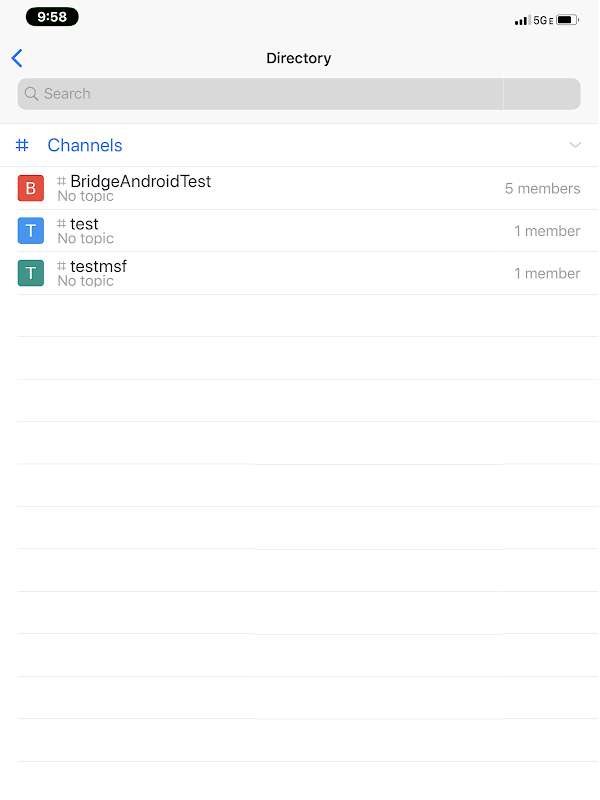
Task: Tap the red B channel avatar
Action: point(31,188)
